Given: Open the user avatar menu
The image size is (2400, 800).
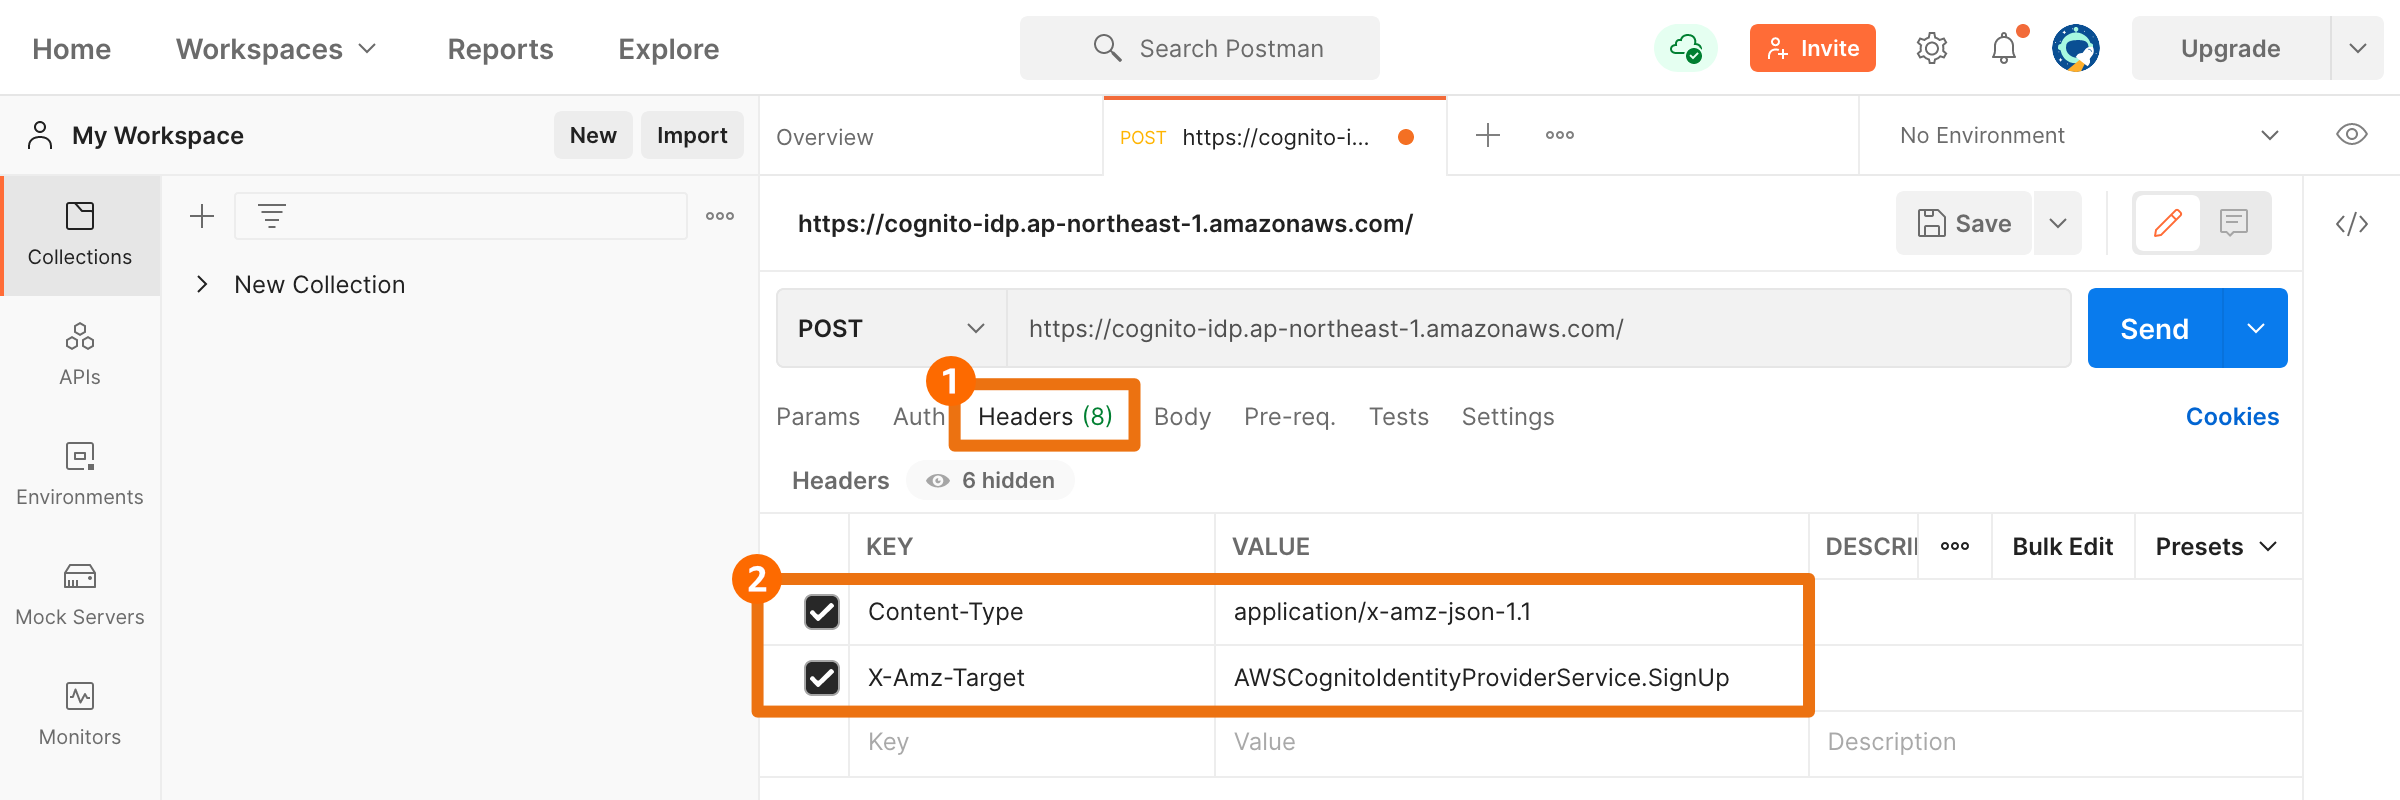Looking at the screenshot, I should [2076, 48].
